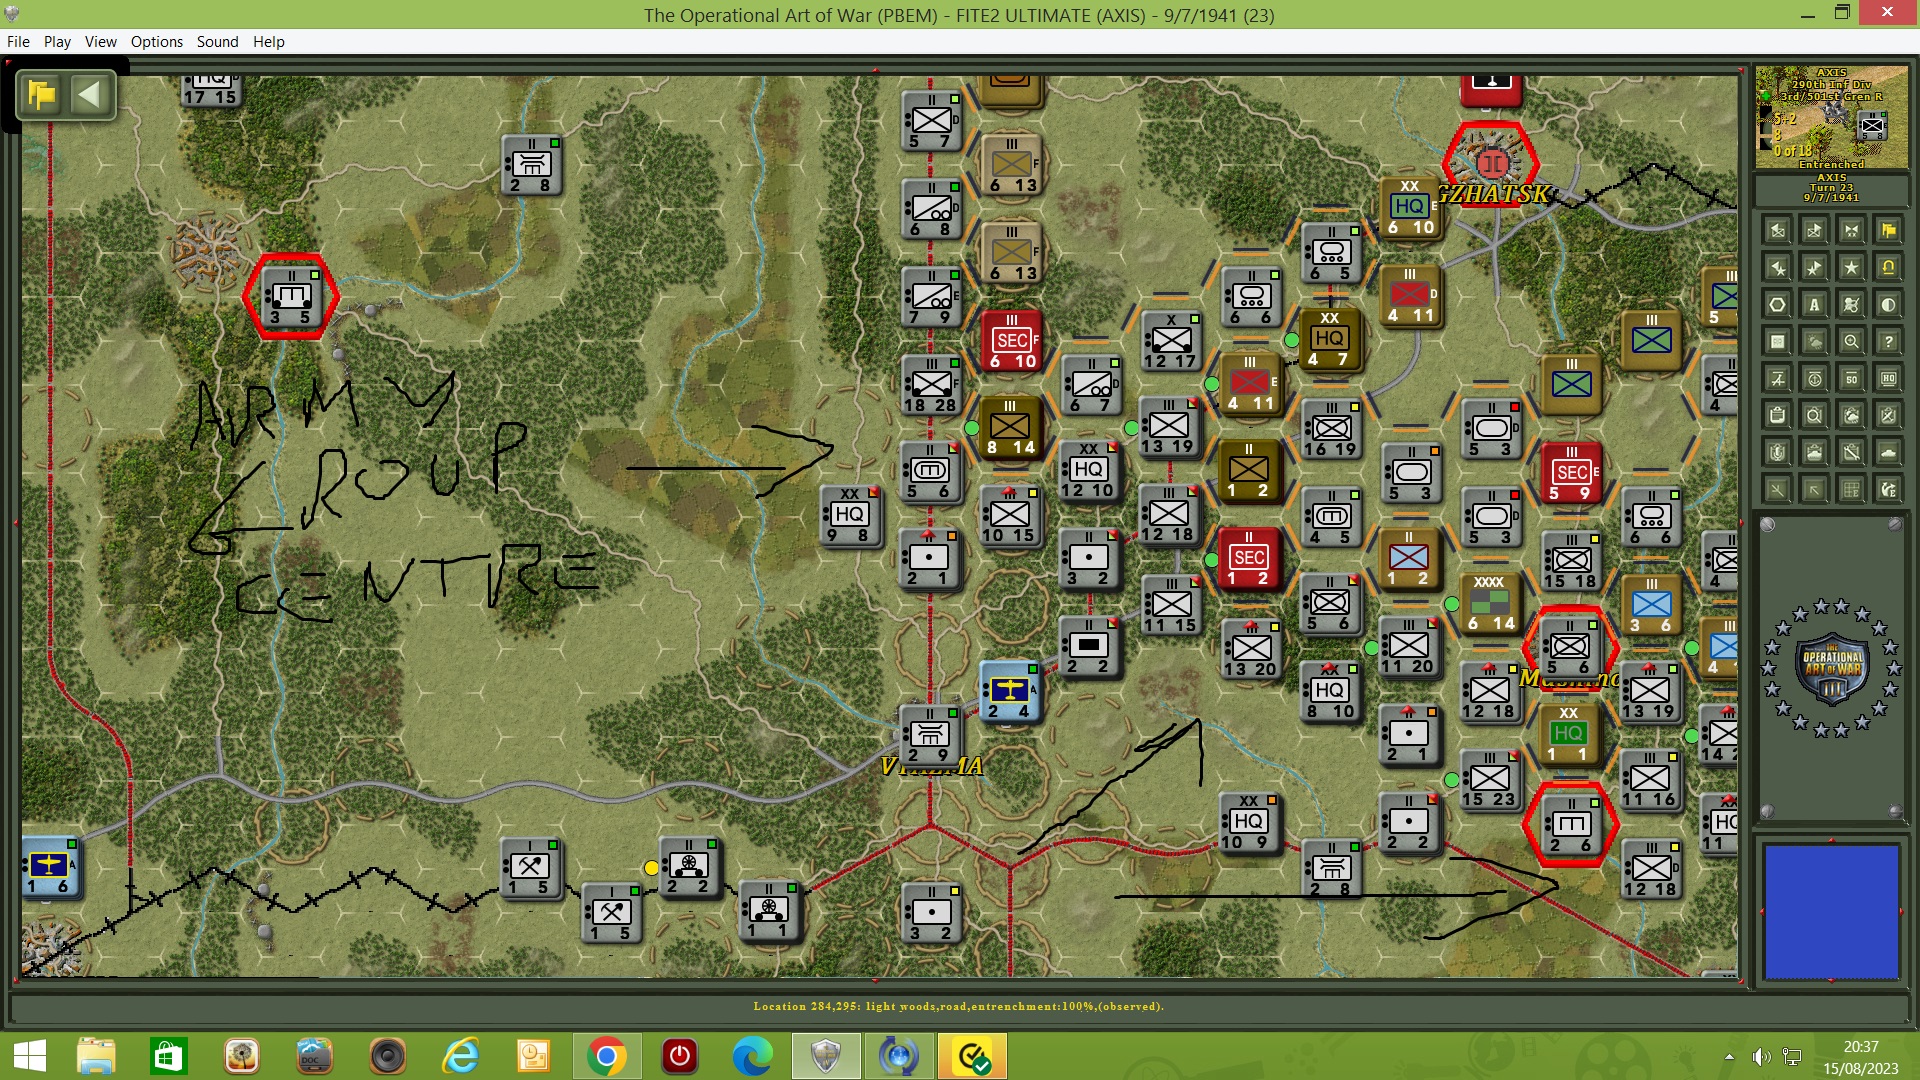Click the anchor-in-circle icon

(x=1814, y=379)
